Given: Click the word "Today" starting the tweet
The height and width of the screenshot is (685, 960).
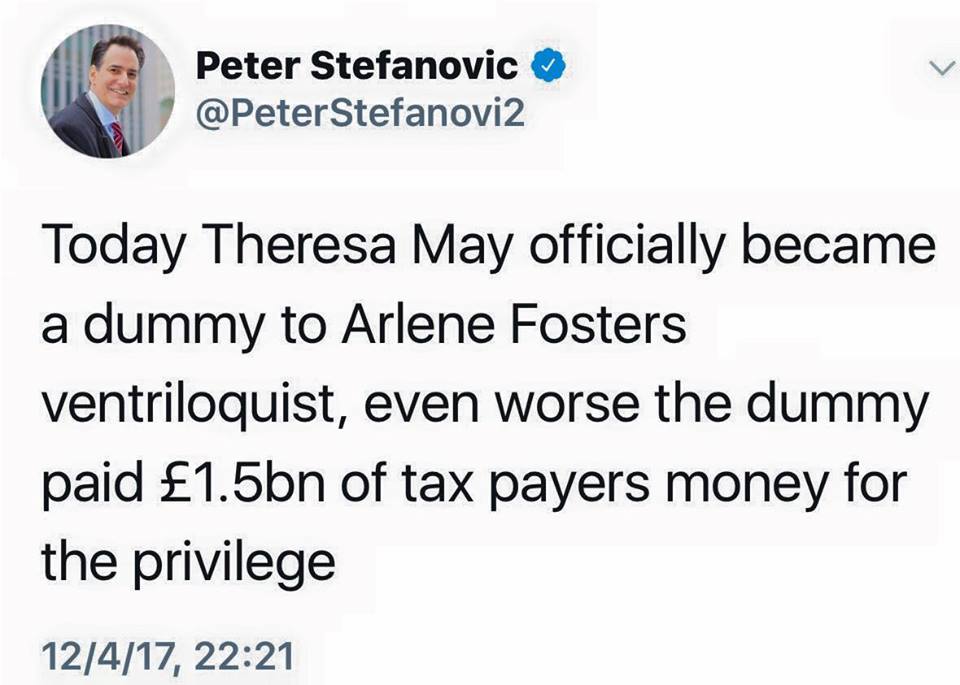Looking at the screenshot, I should click(114, 246).
